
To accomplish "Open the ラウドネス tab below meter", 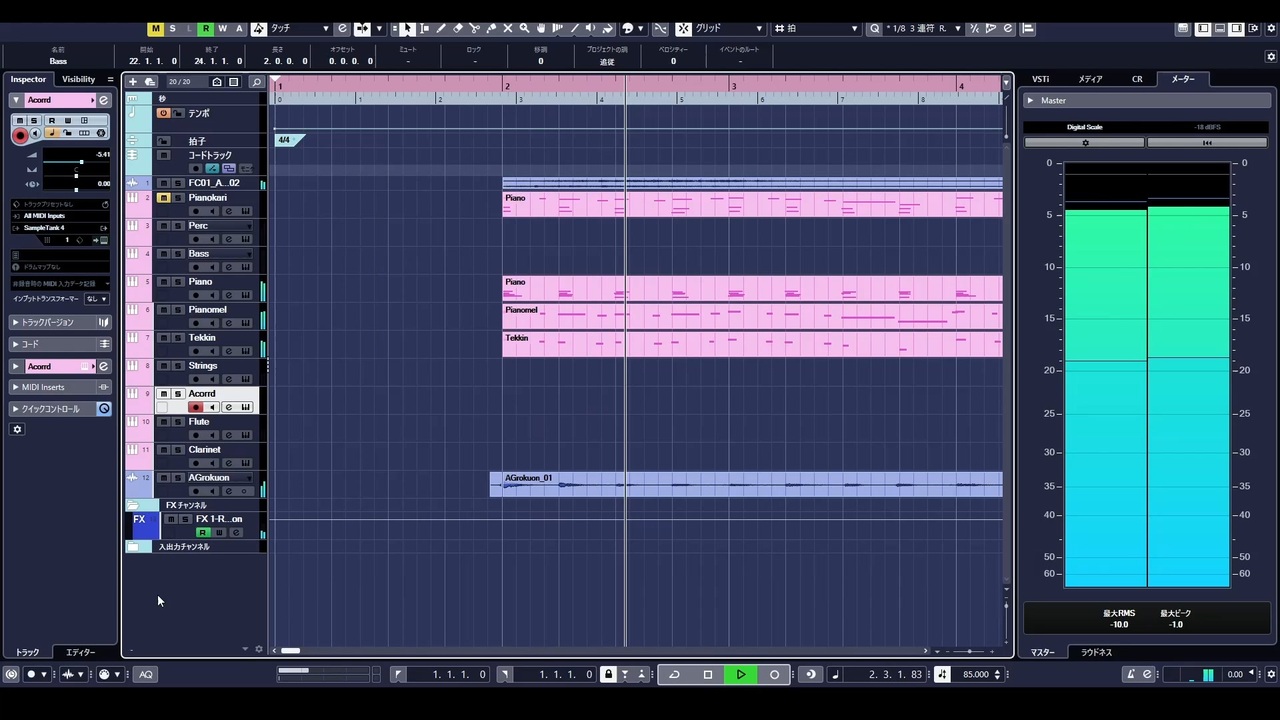I will [x=1096, y=652].
